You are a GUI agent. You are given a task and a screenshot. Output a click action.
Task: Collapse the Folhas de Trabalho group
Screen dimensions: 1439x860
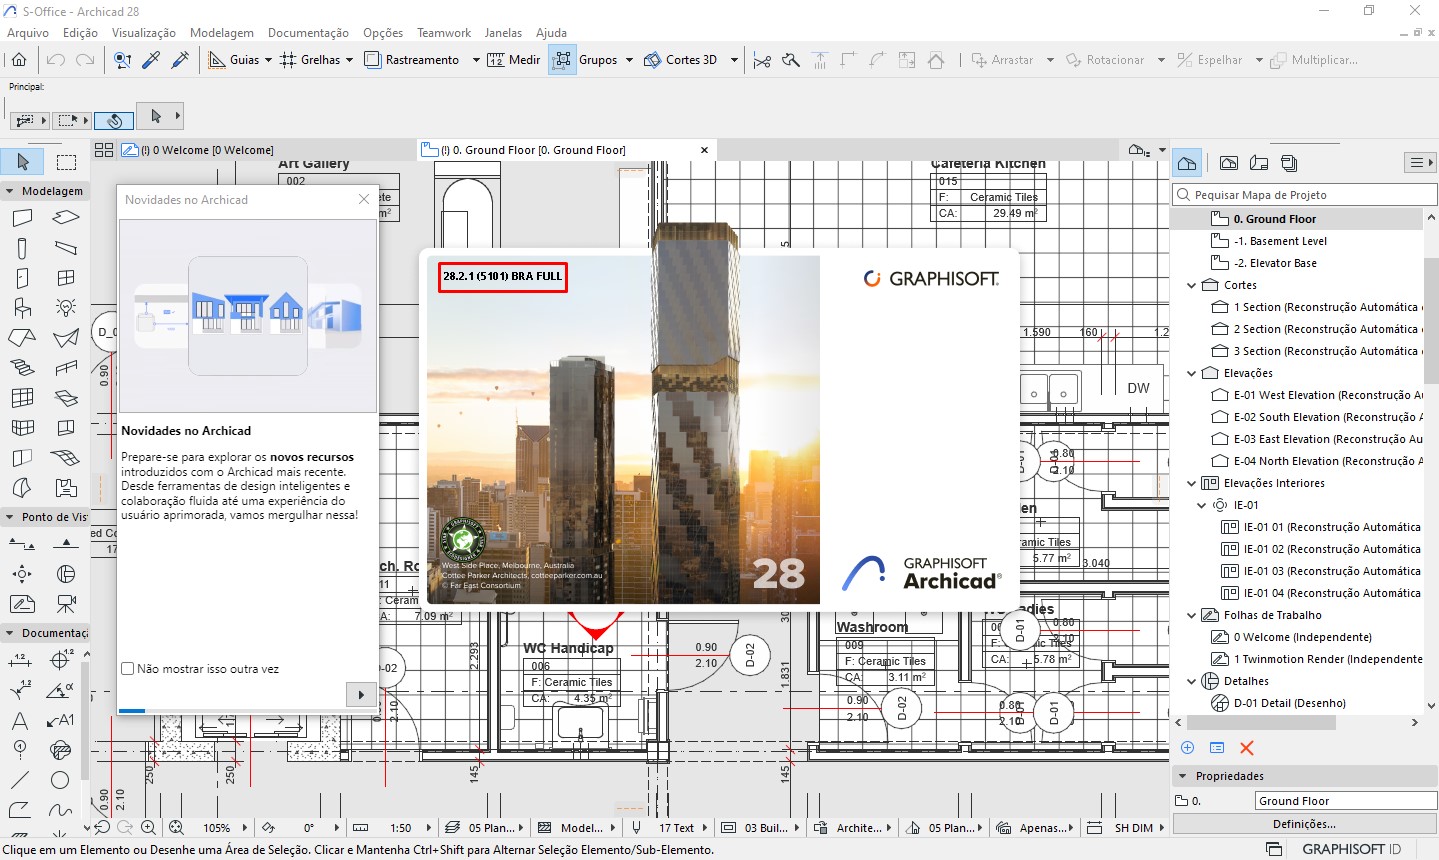click(x=1191, y=615)
